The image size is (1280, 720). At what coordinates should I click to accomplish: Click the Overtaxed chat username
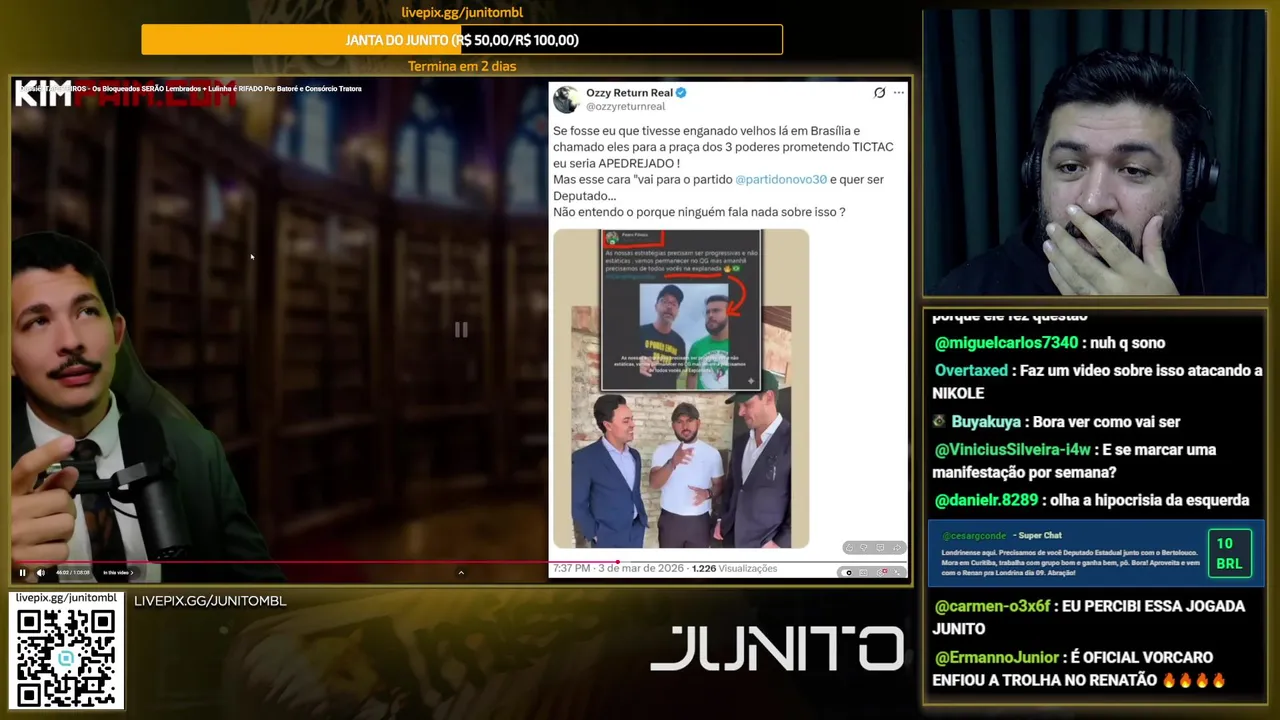[971, 370]
